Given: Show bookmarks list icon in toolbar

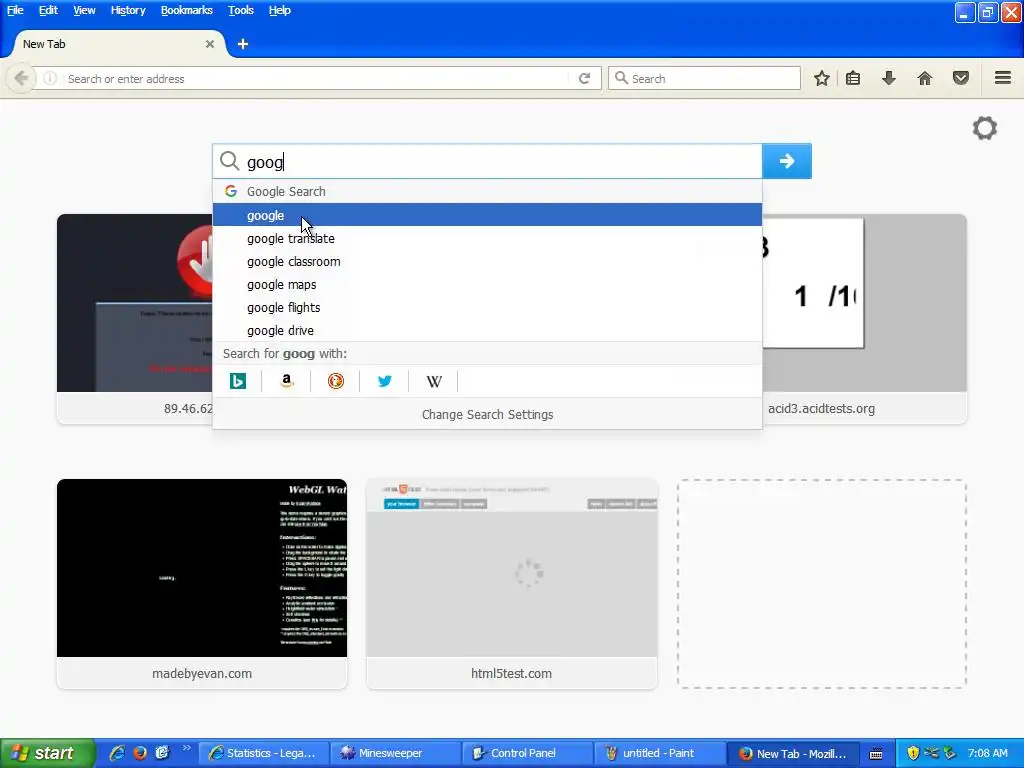Looking at the screenshot, I should click(x=853, y=78).
